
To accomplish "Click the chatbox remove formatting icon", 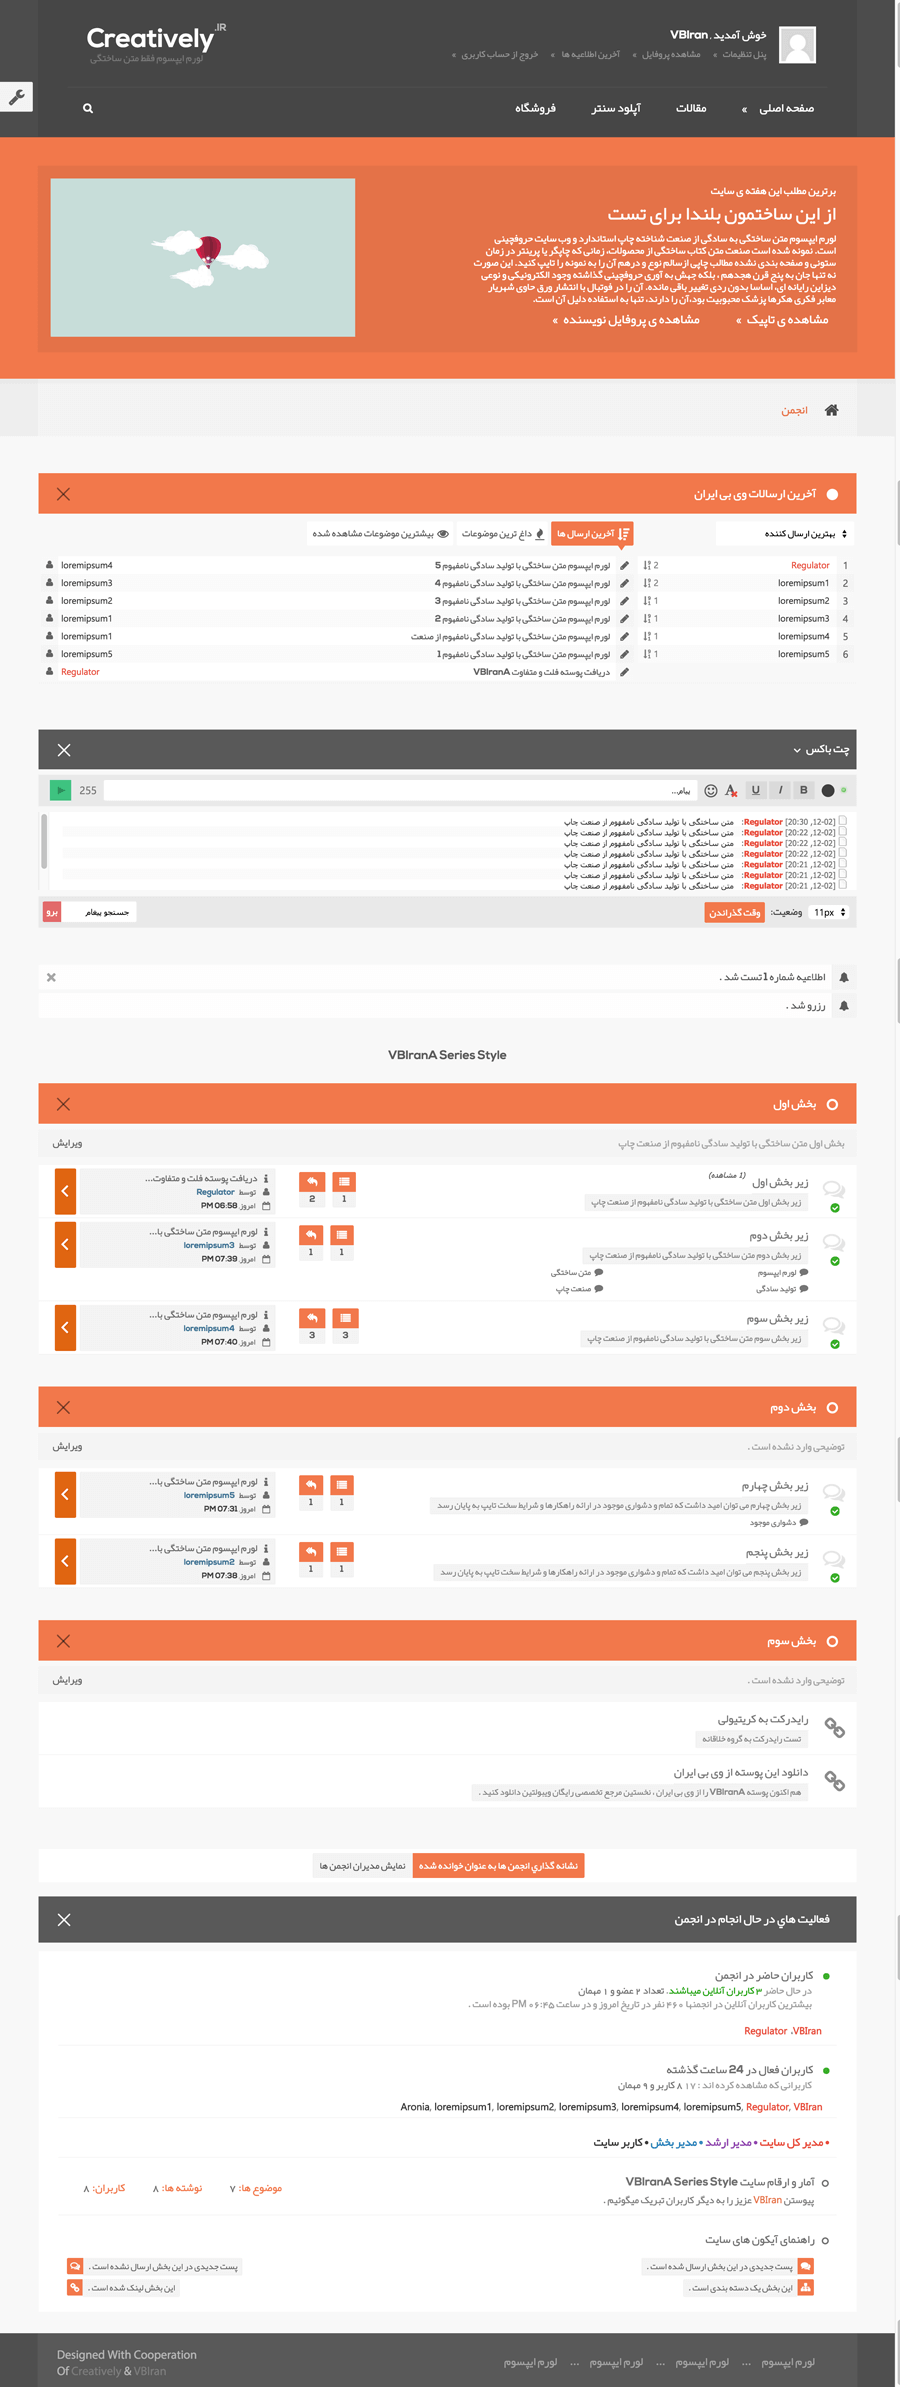I will point(732,791).
